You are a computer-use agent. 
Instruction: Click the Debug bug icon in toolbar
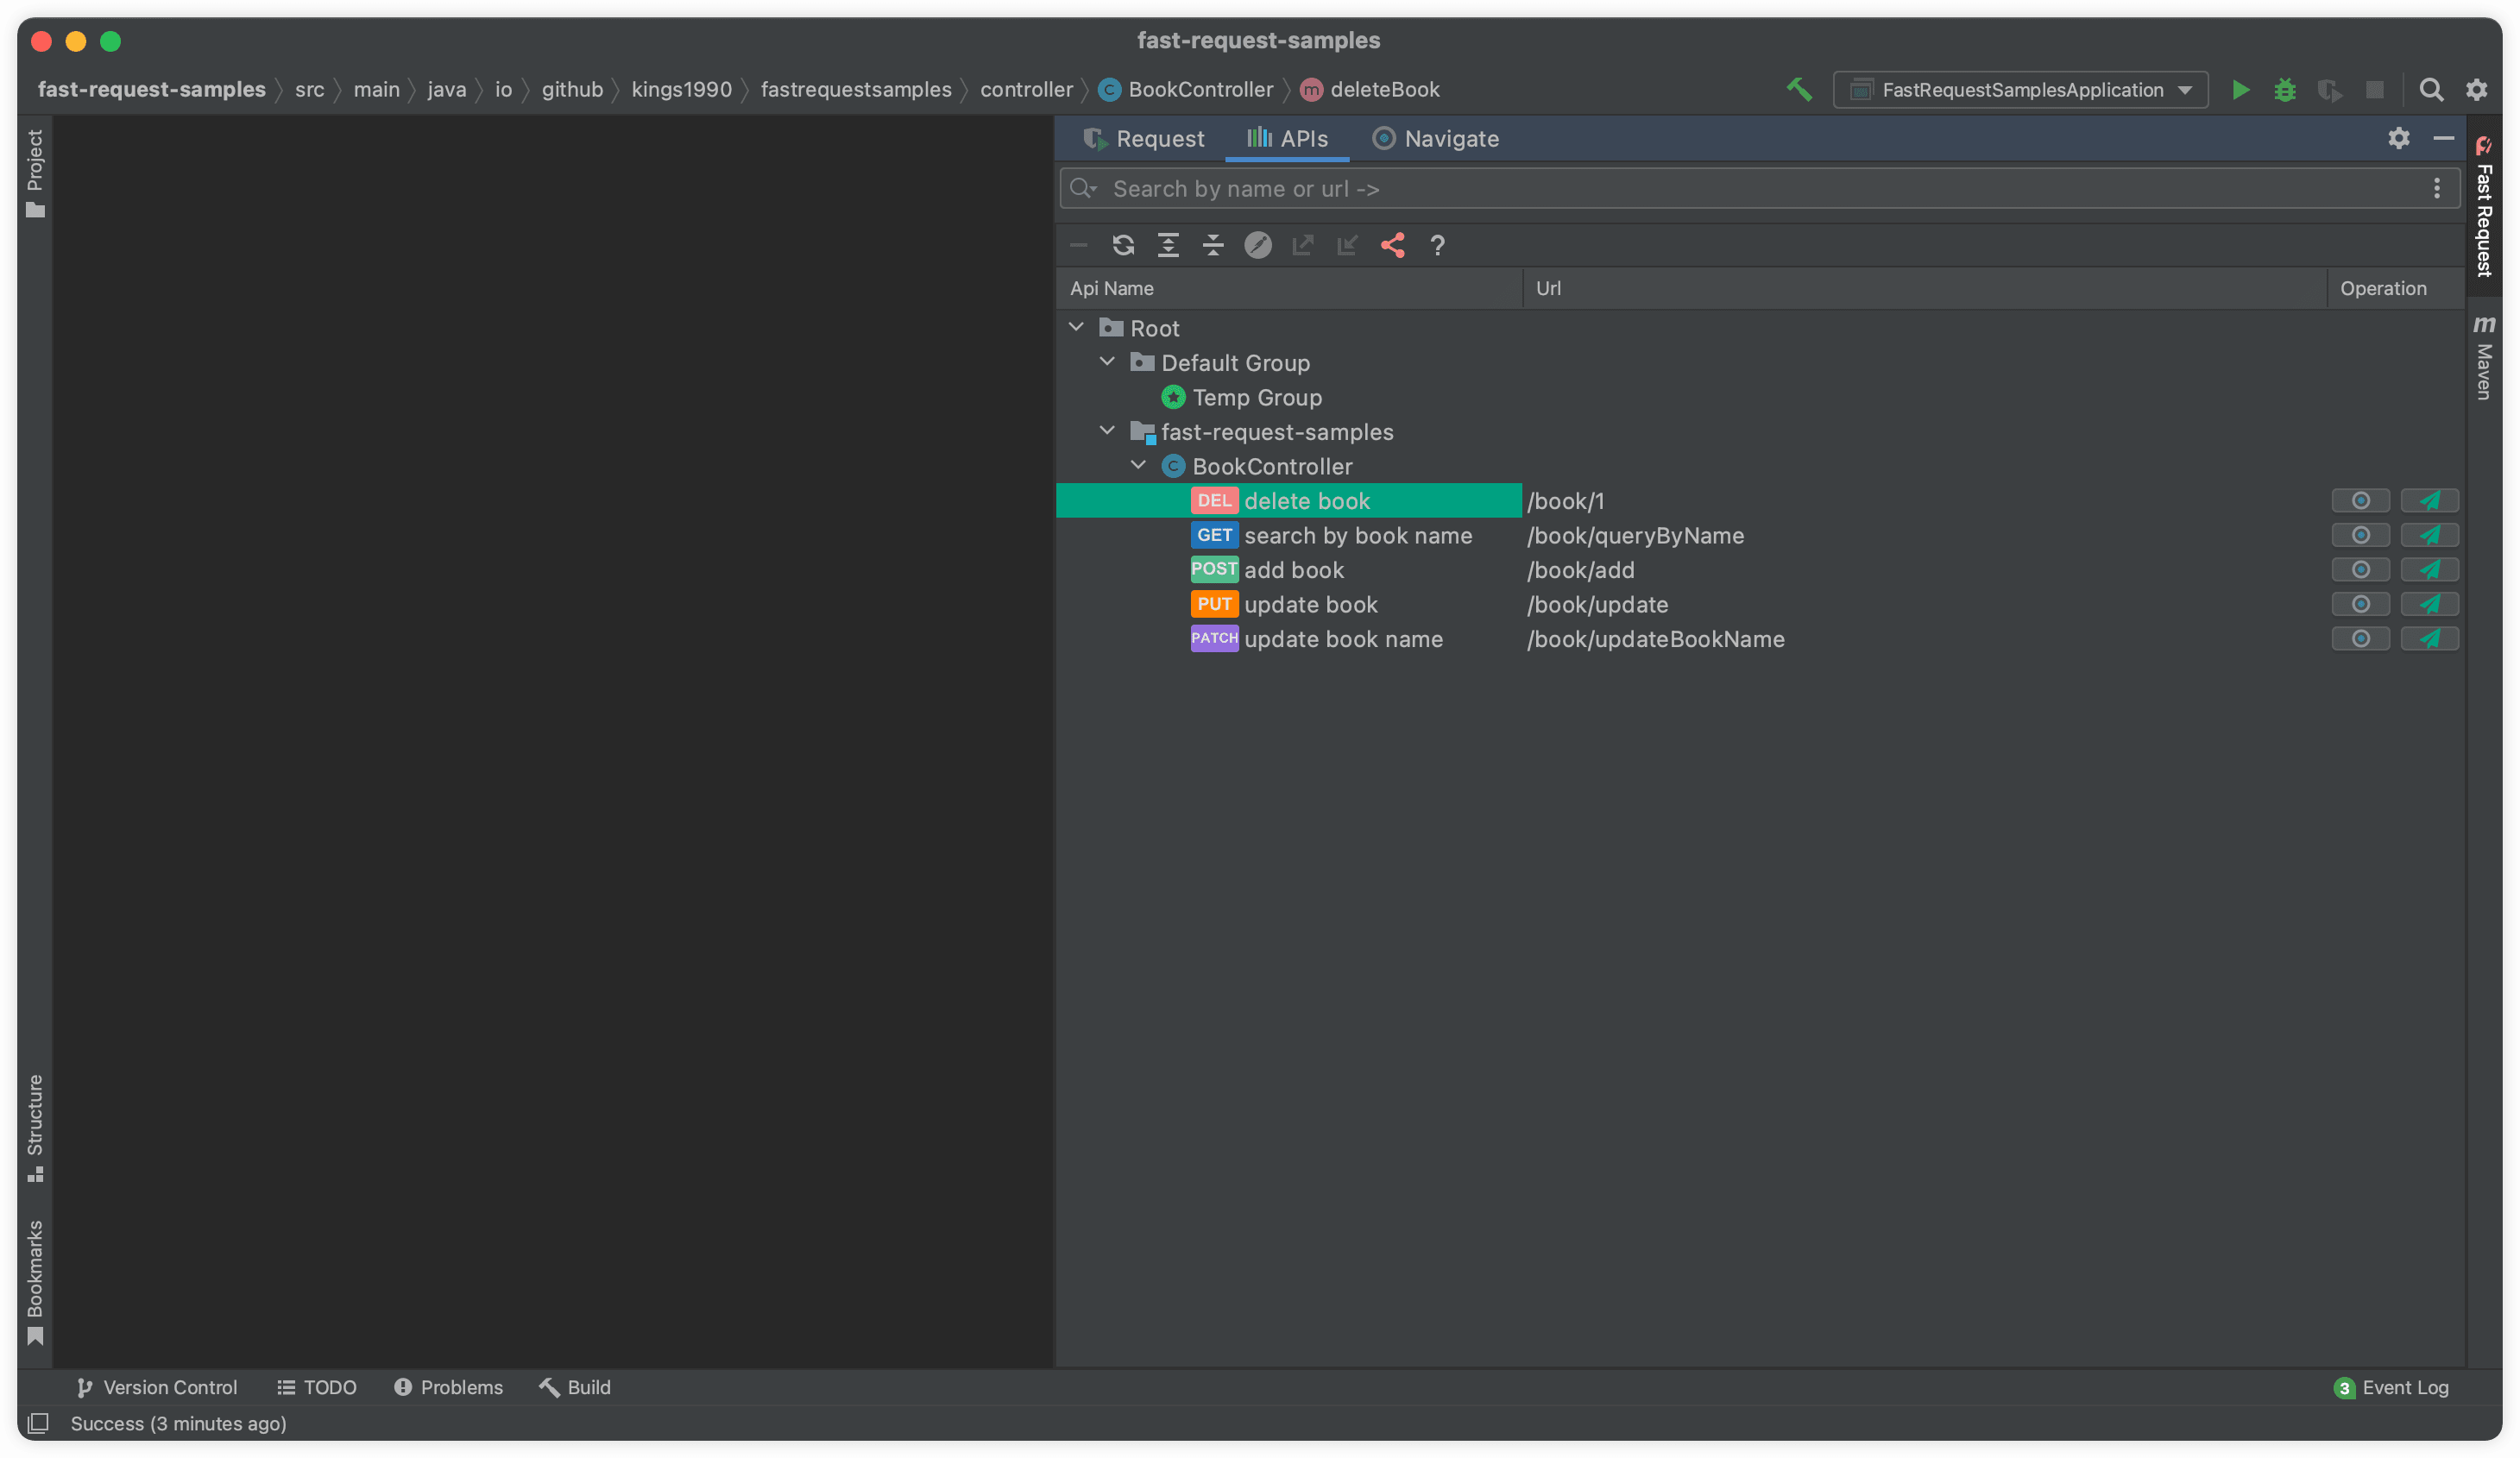coord(2285,90)
